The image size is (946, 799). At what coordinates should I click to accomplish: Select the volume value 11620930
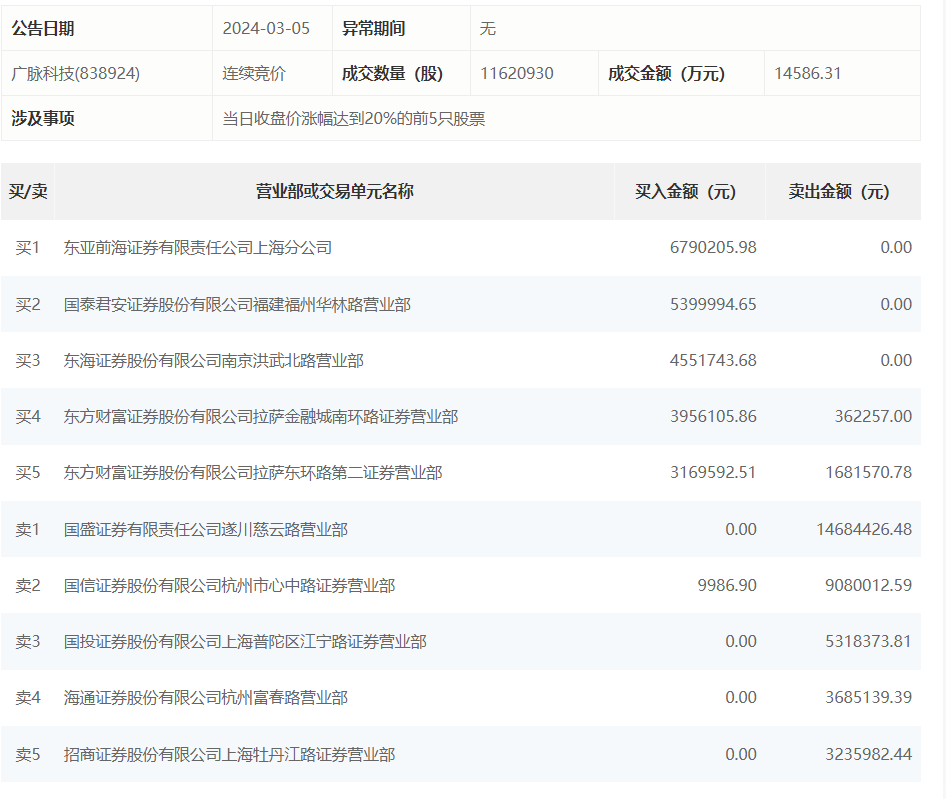pyautogui.click(x=516, y=74)
